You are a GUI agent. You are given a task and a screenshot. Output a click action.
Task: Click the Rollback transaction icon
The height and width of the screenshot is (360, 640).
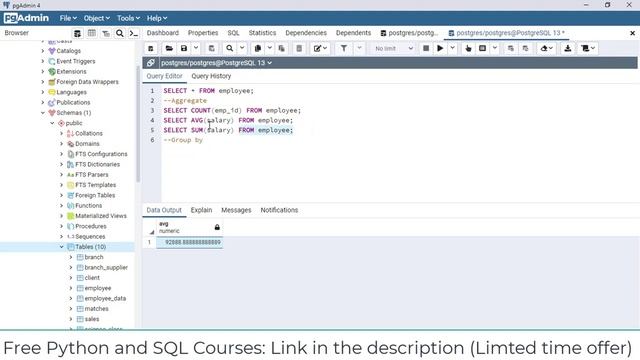[525, 48]
